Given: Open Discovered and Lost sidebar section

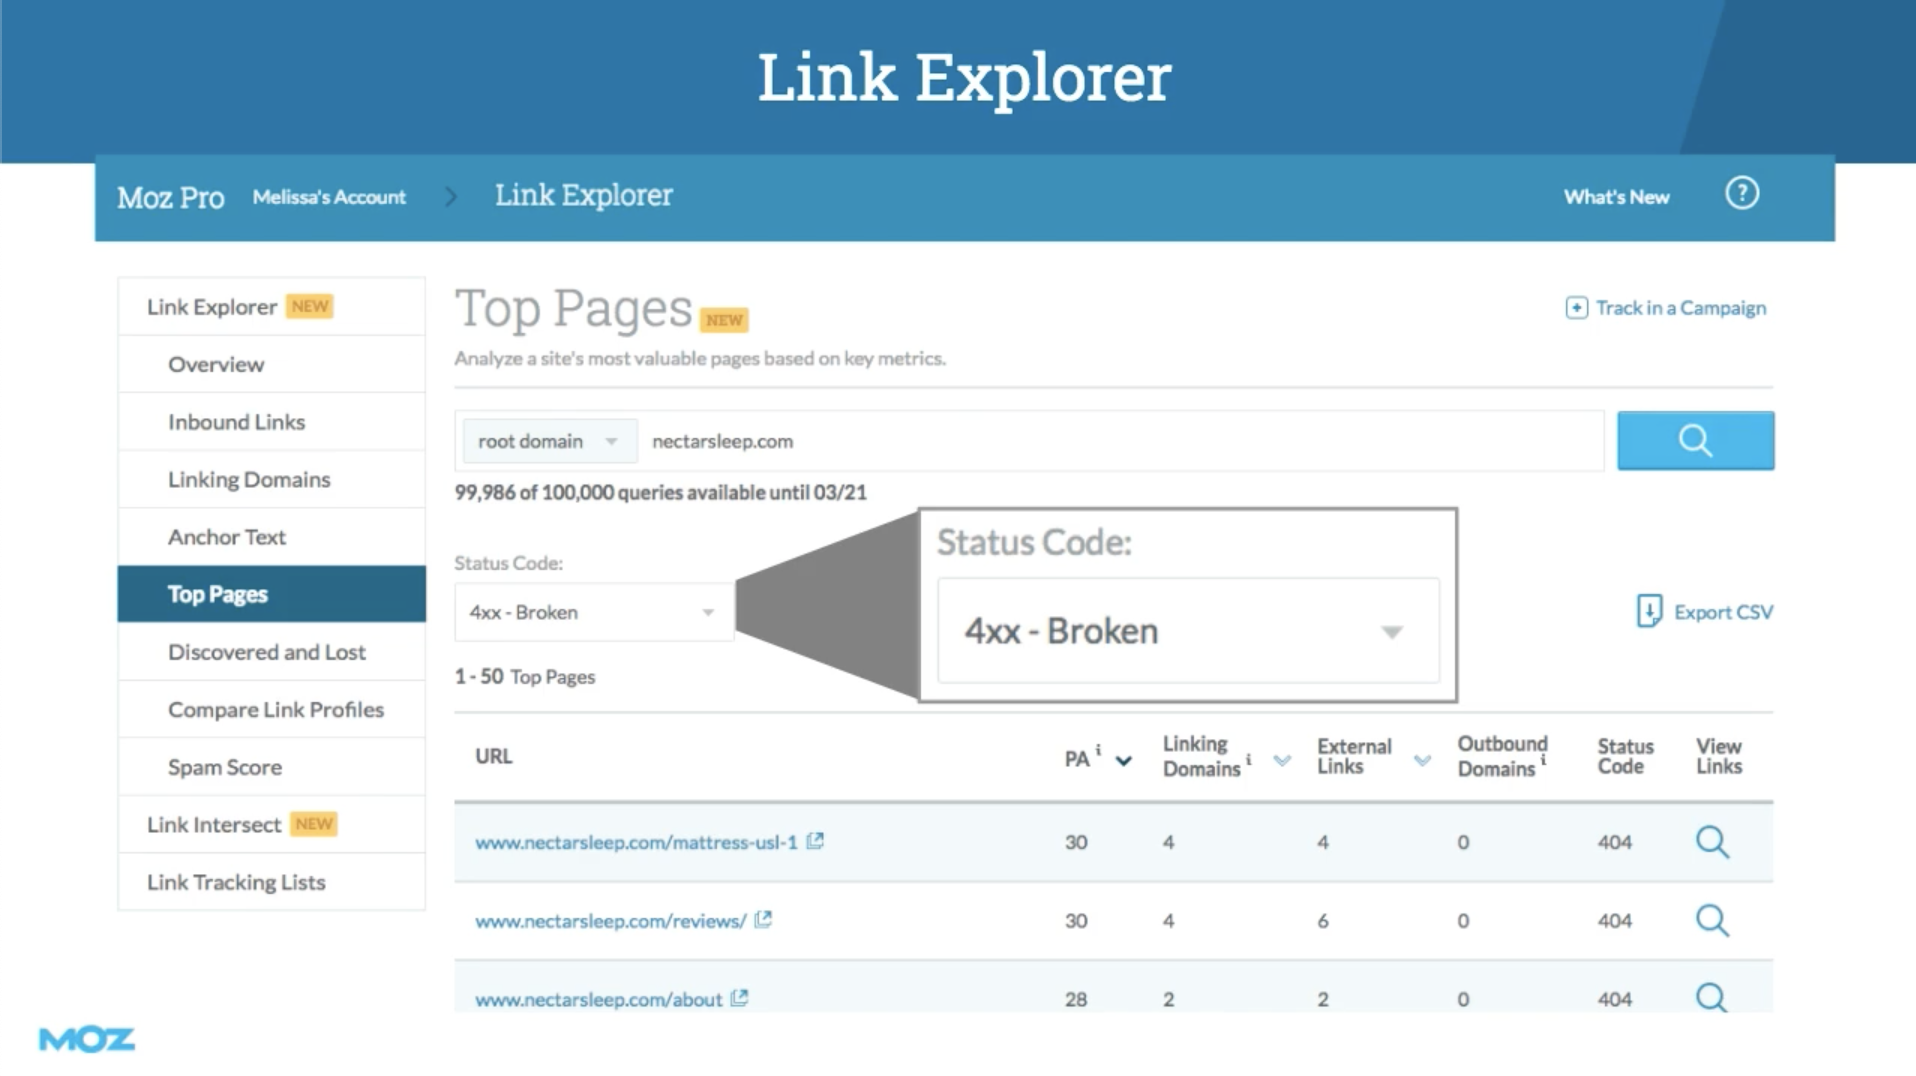Looking at the screenshot, I should click(266, 652).
